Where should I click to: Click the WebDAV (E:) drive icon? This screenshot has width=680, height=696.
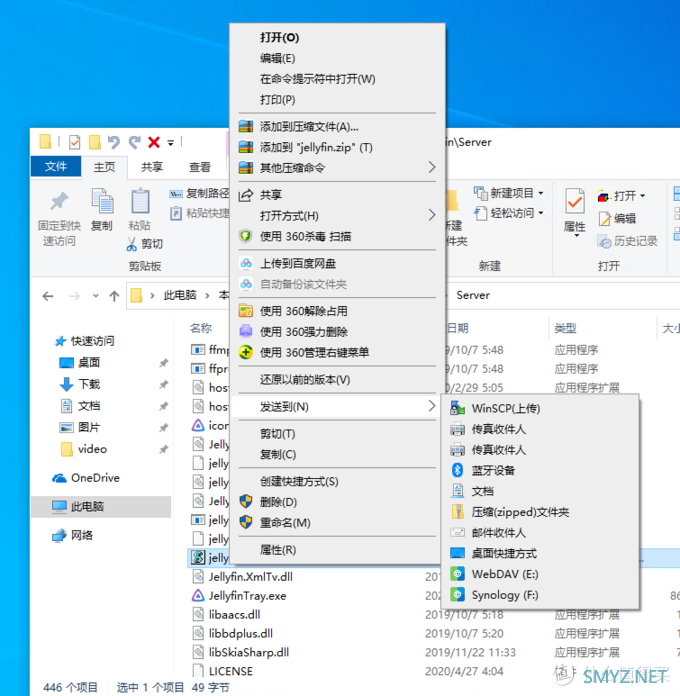pyautogui.click(x=457, y=574)
